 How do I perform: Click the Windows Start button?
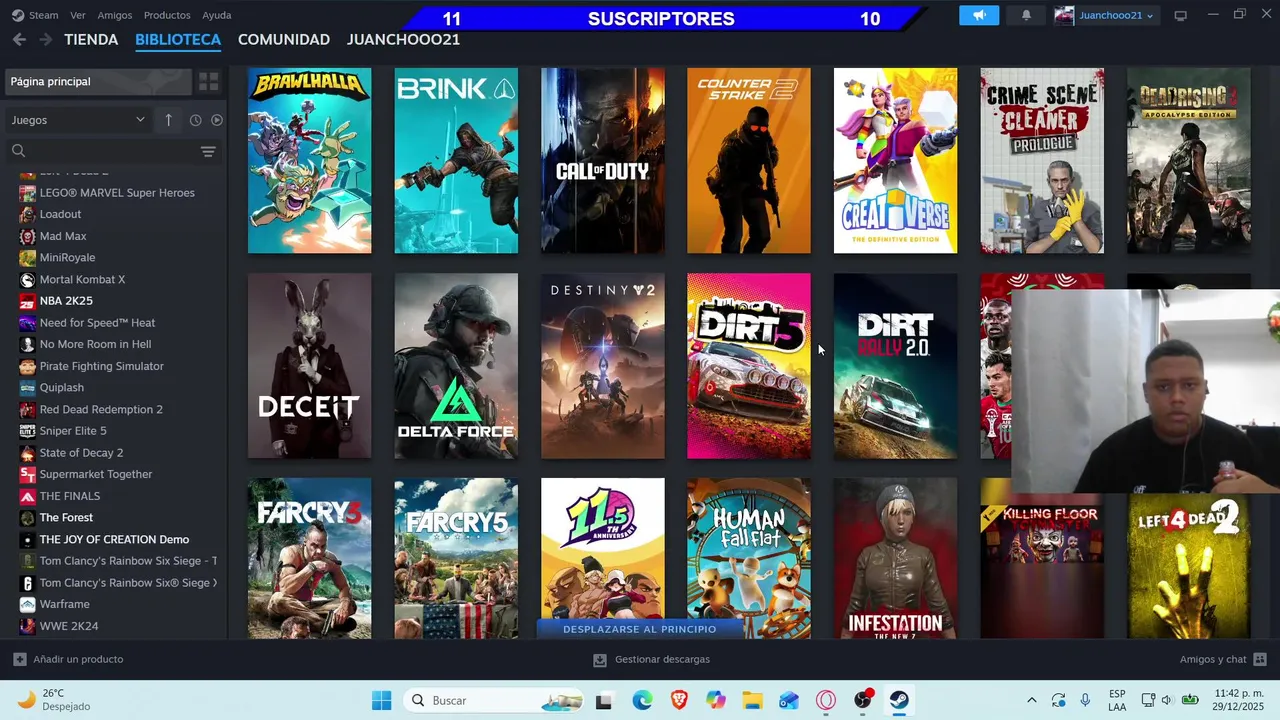tap(382, 700)
